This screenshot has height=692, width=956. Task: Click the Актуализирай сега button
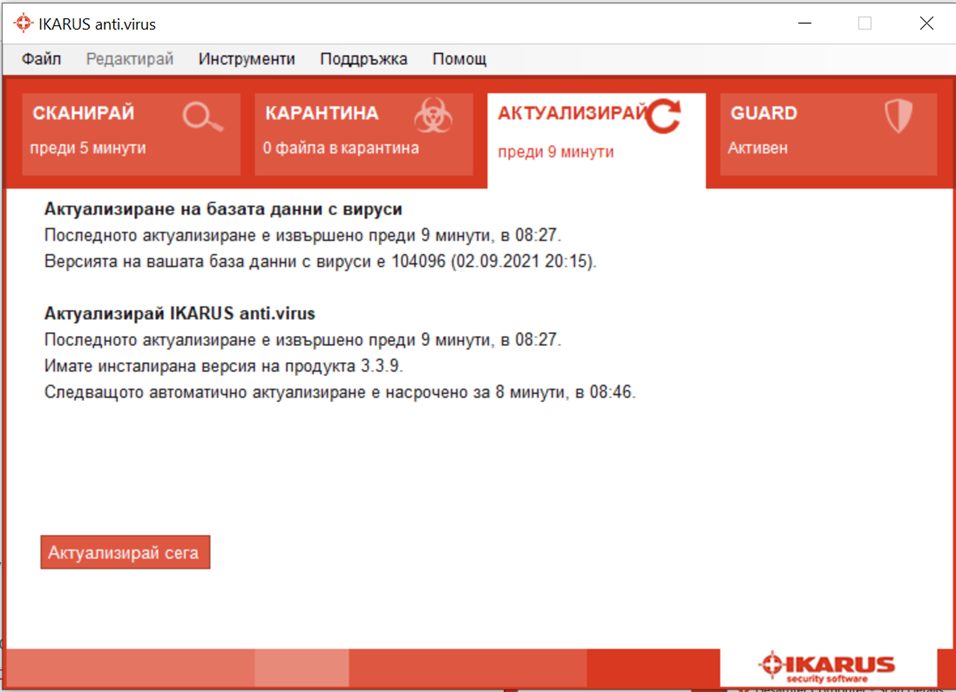point(125,552)
